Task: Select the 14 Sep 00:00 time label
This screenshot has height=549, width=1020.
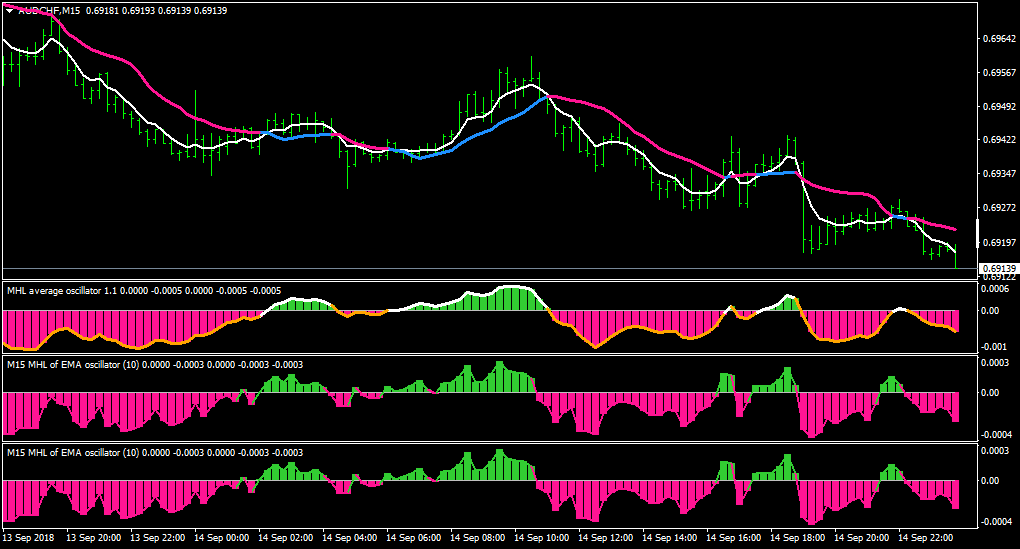Action: click(221, 538)
